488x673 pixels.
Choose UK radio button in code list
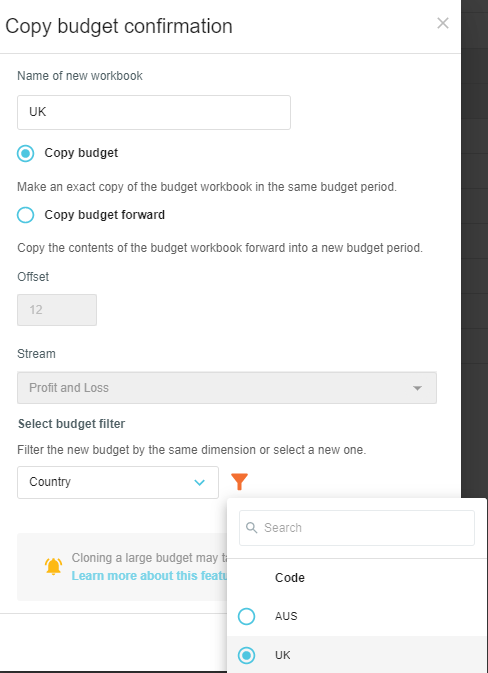246,655
